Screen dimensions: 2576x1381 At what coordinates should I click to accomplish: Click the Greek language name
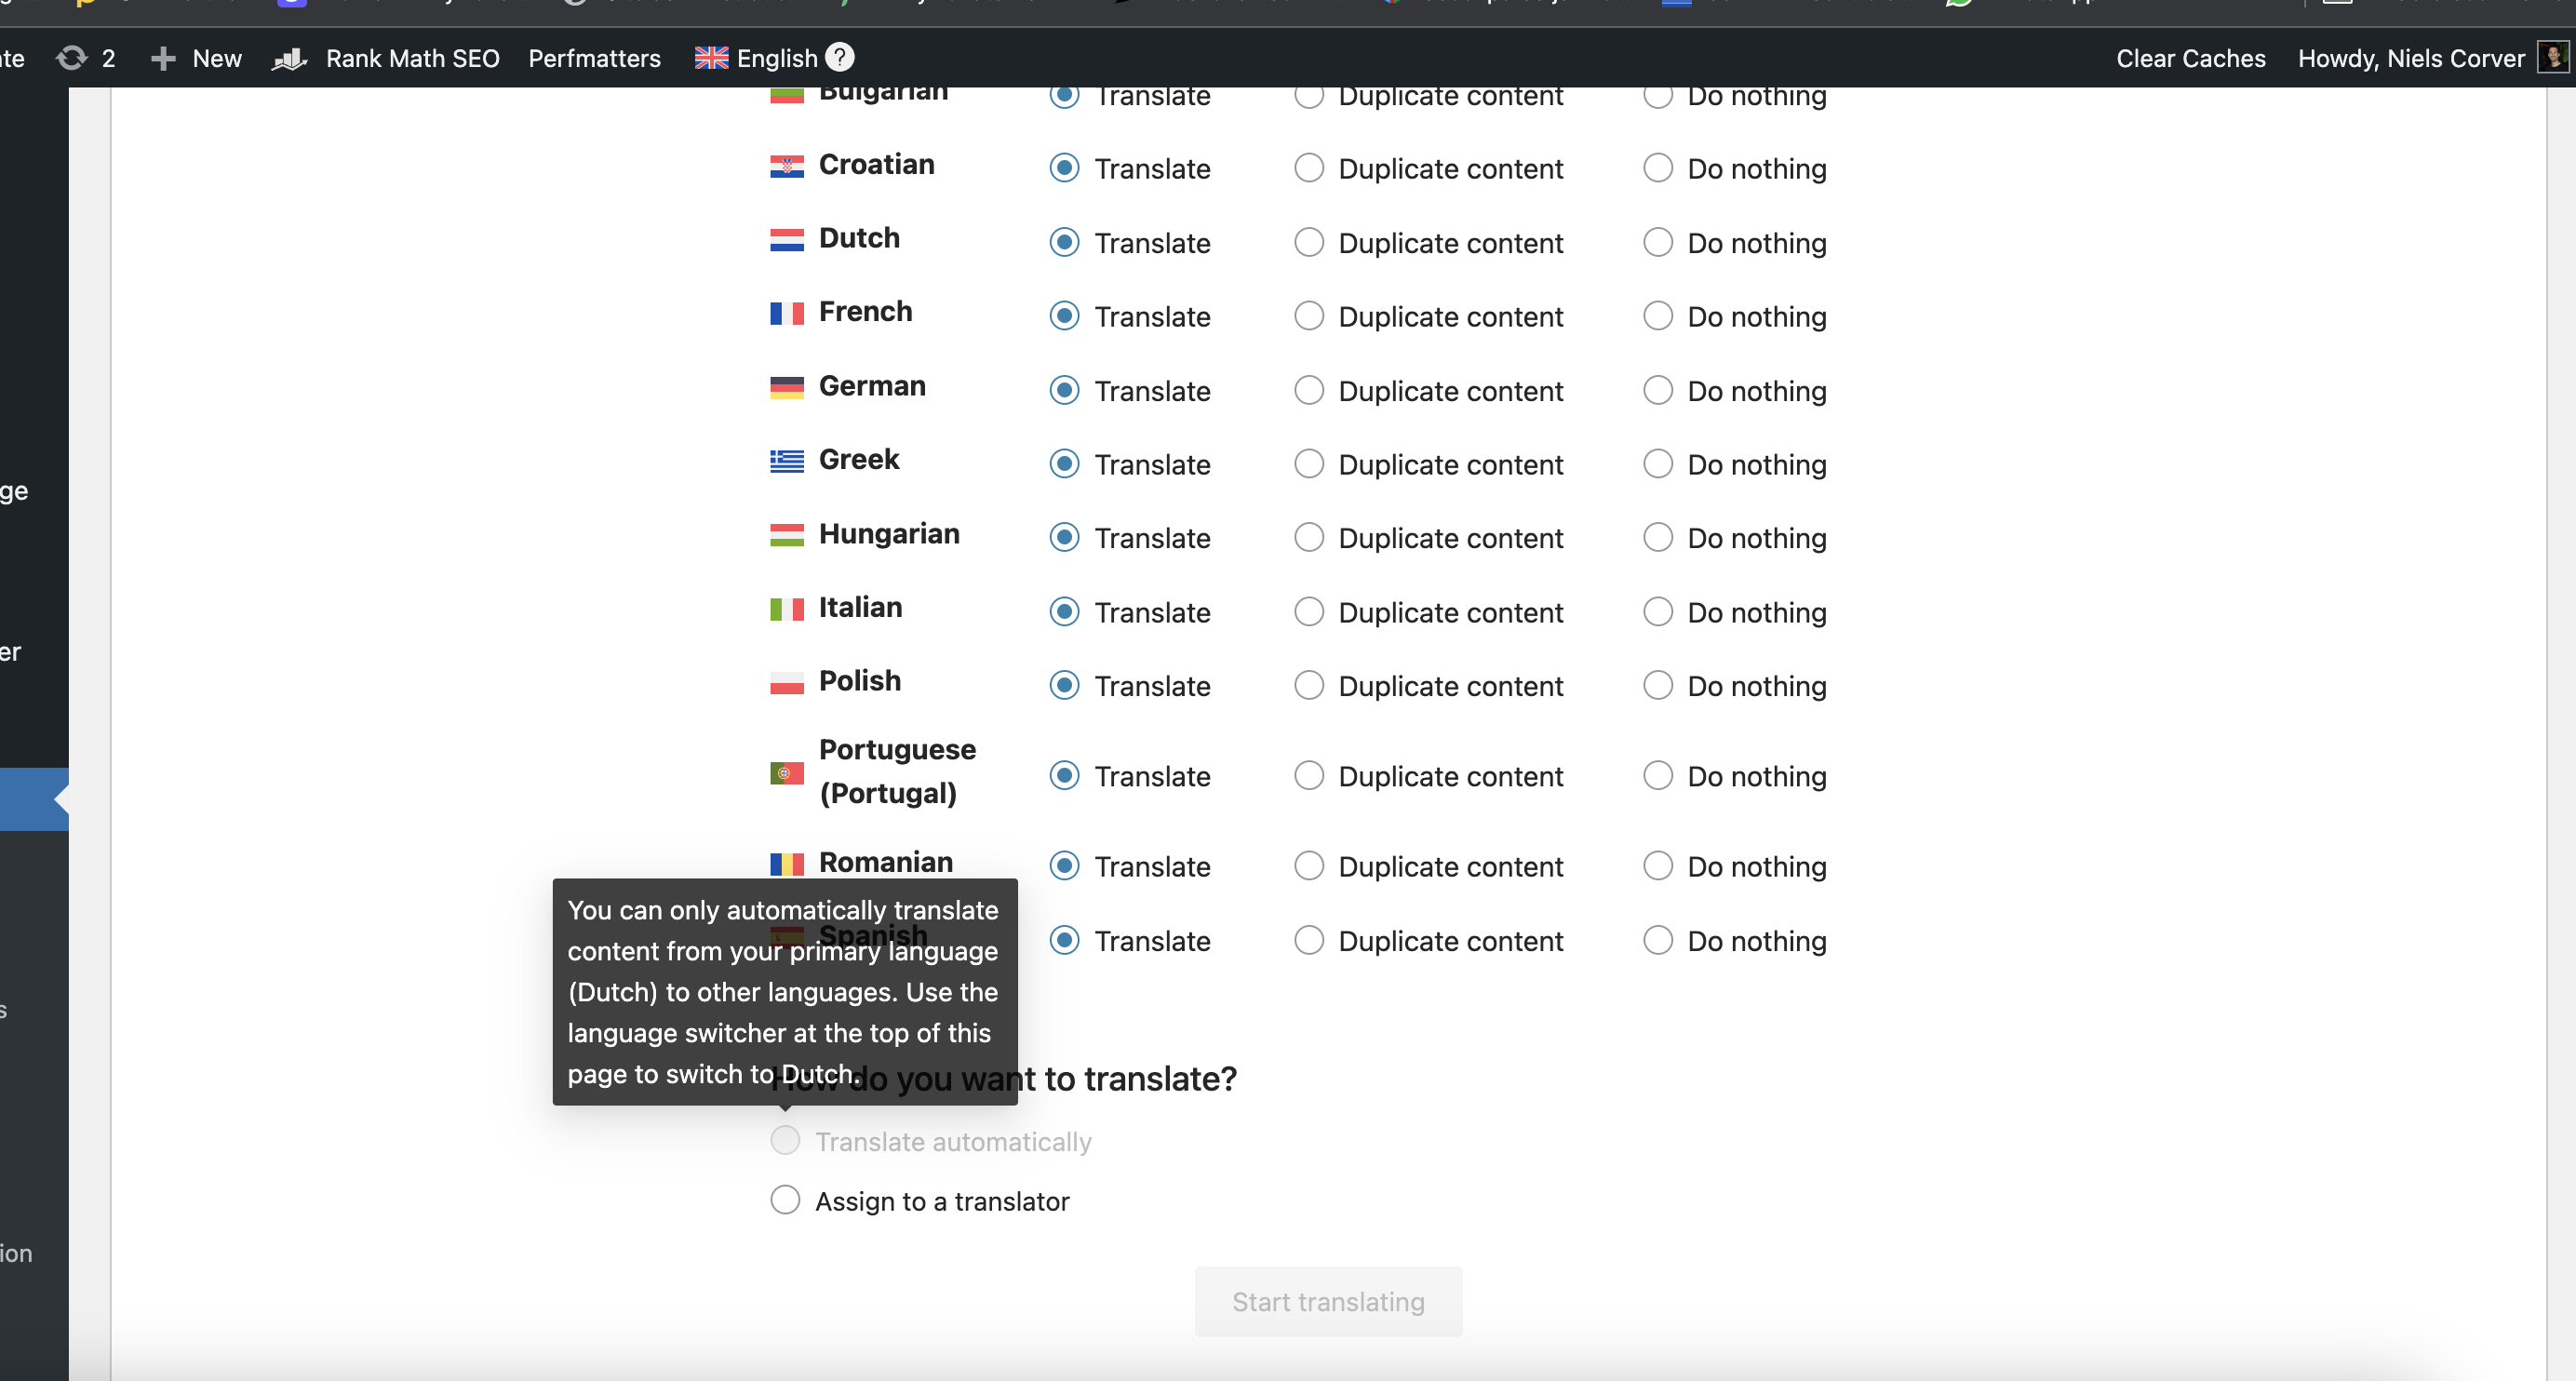click(859, 459)
